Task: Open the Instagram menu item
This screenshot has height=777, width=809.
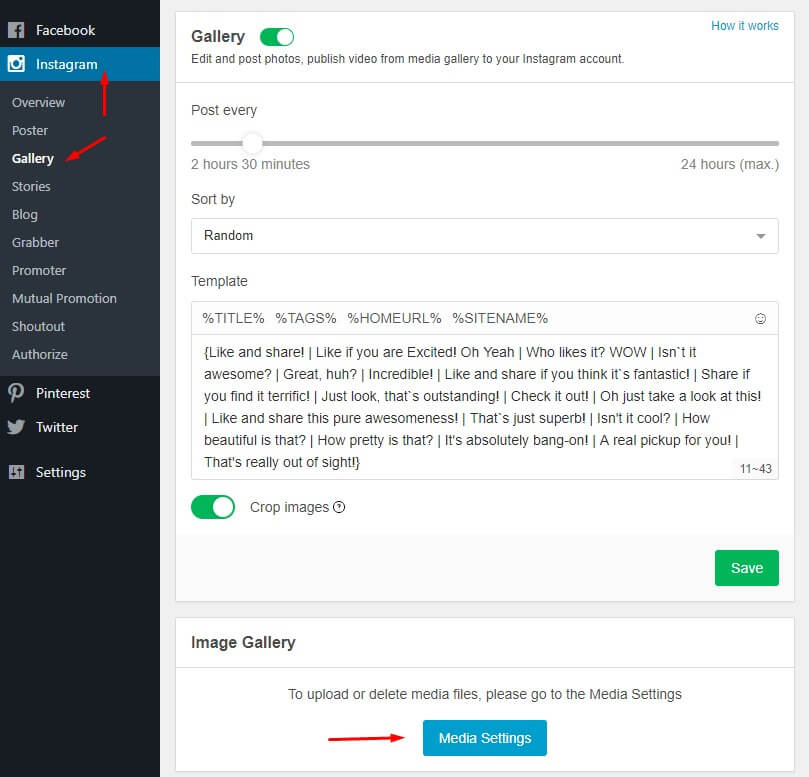Action: (80, 64)
